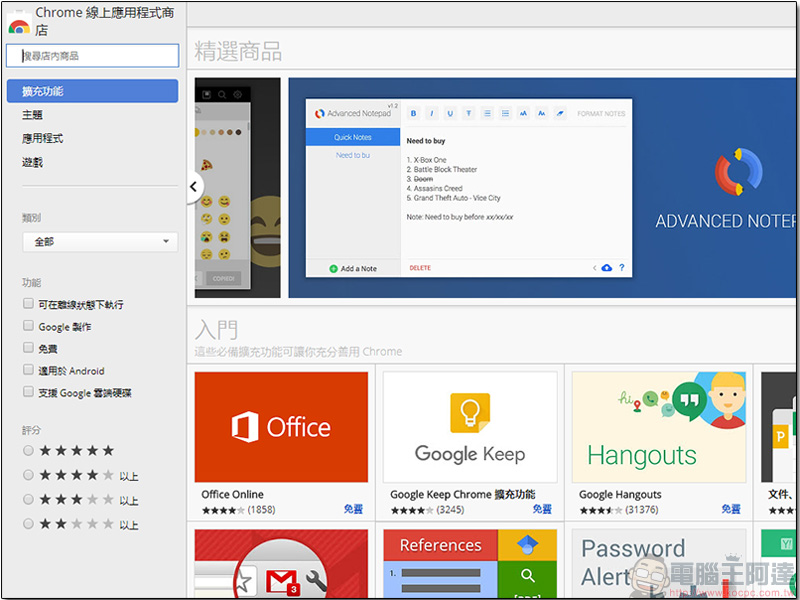Viewport: 800px width, 600px height.
Task: Check the 免費 filter checkbox
Action: pyautogui.click(x=29, y=347)
